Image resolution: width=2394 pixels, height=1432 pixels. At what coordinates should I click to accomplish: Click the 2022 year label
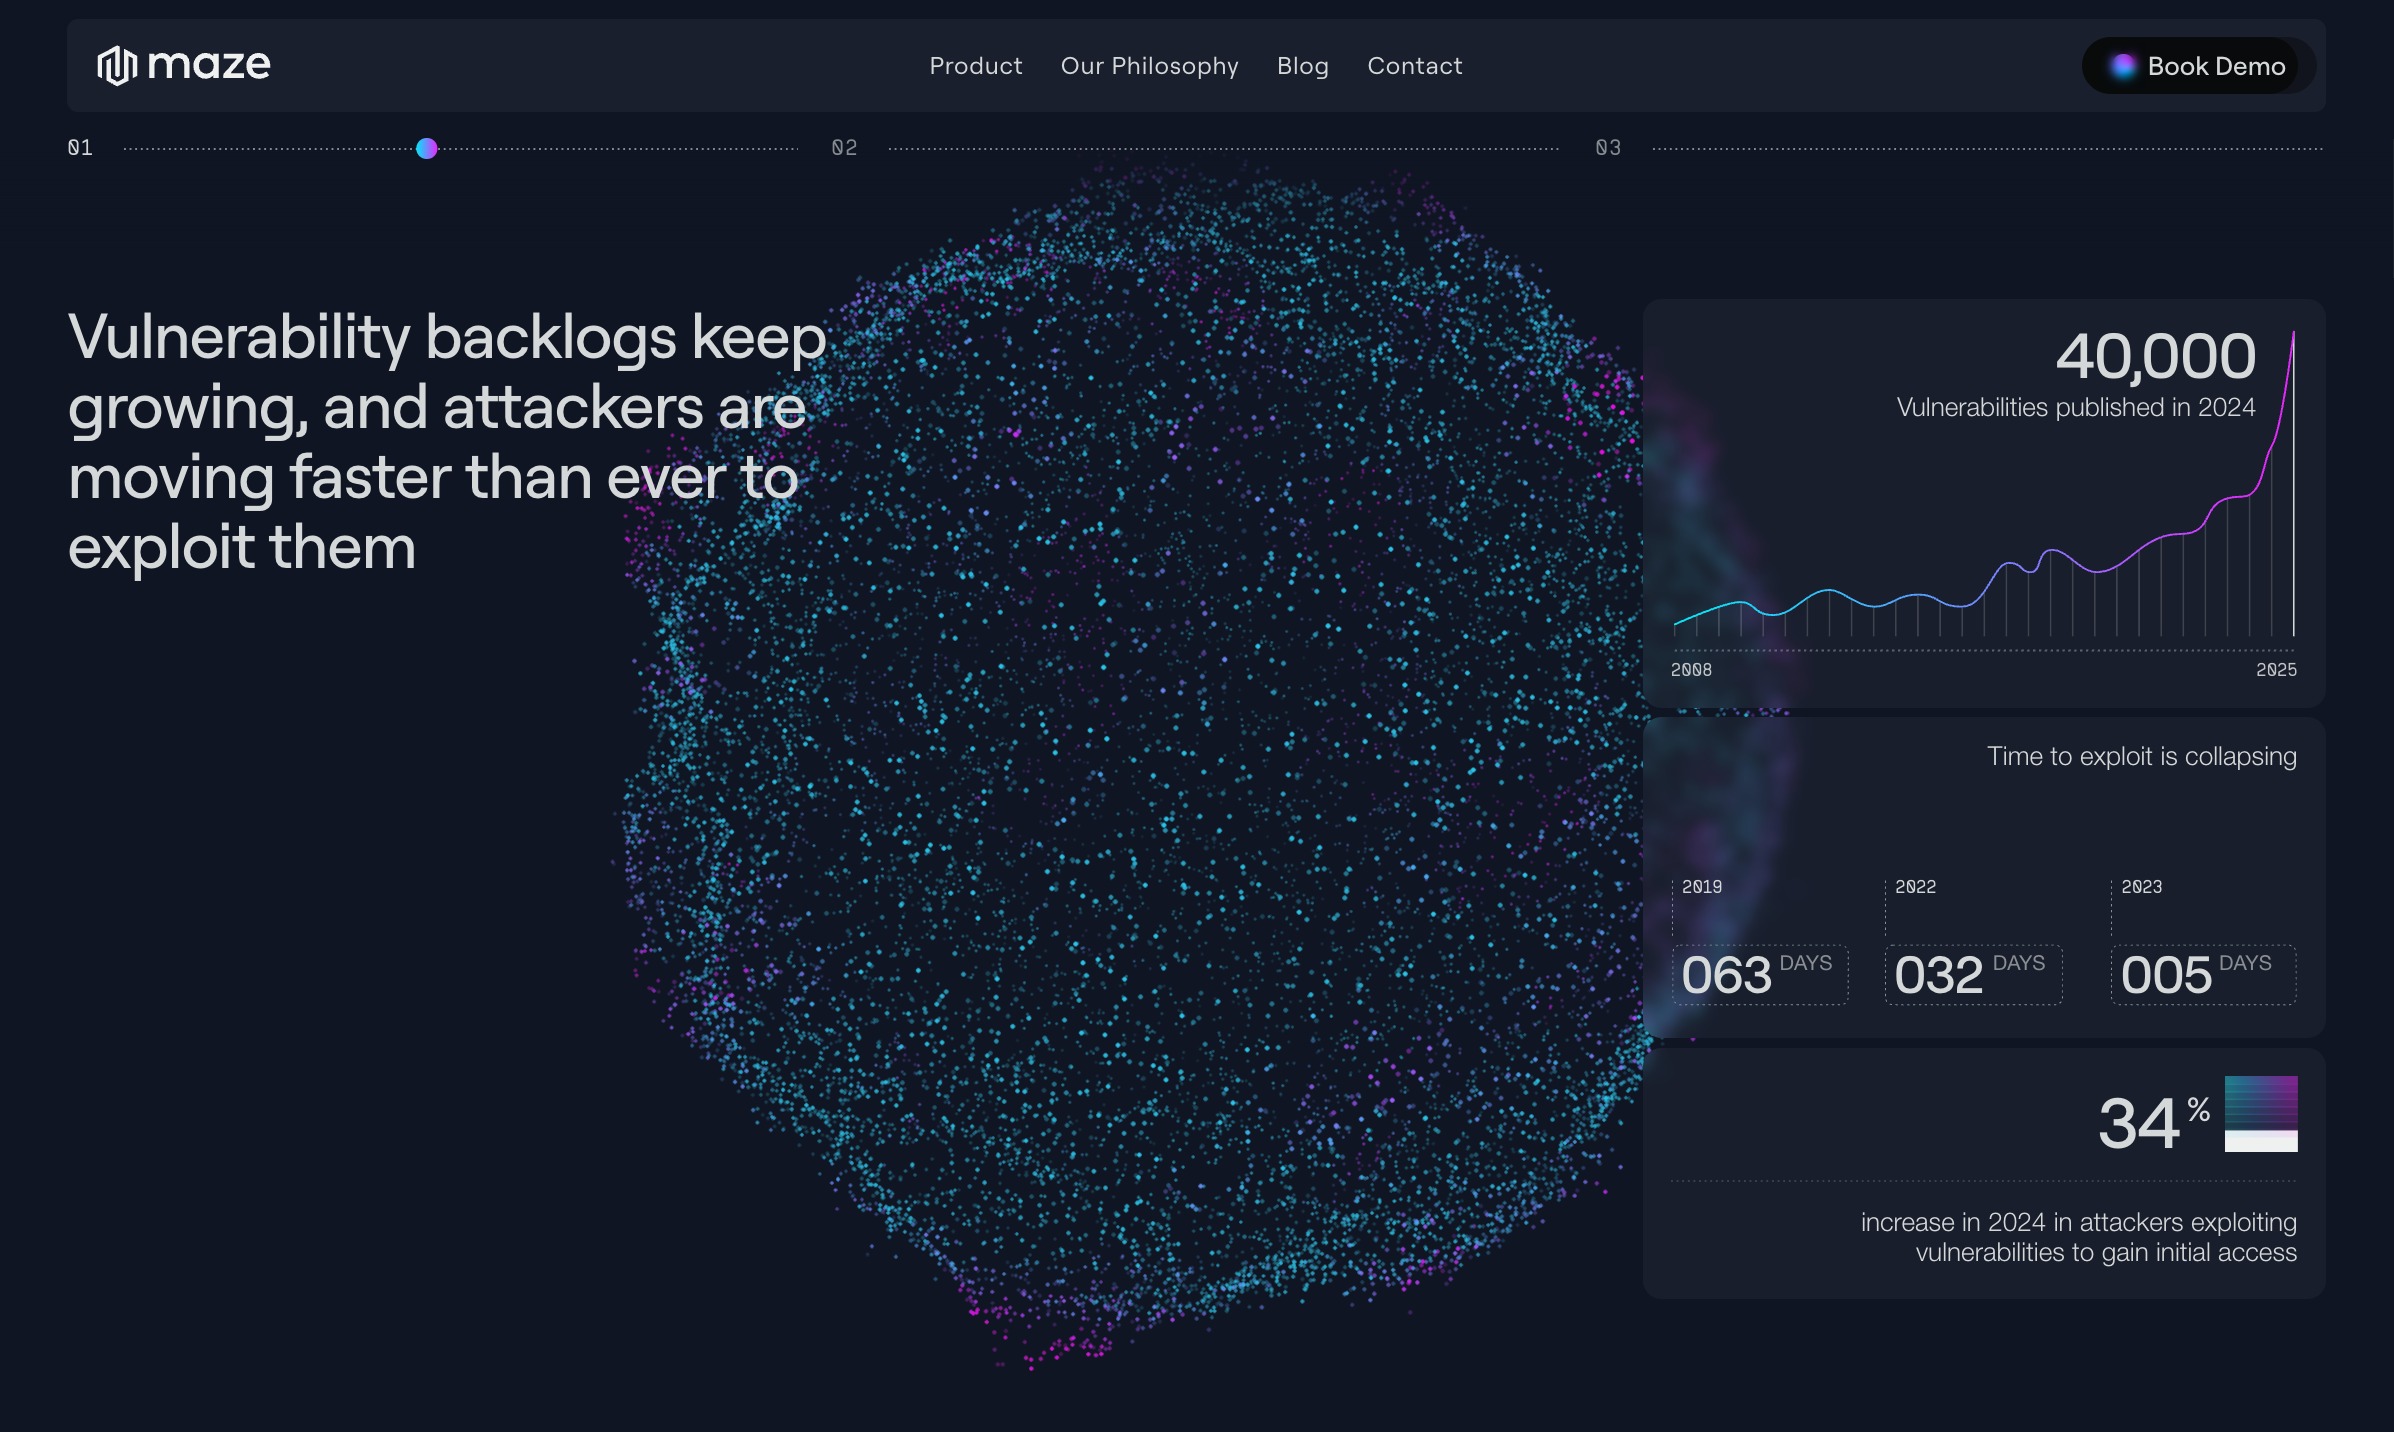point(1915,887)
